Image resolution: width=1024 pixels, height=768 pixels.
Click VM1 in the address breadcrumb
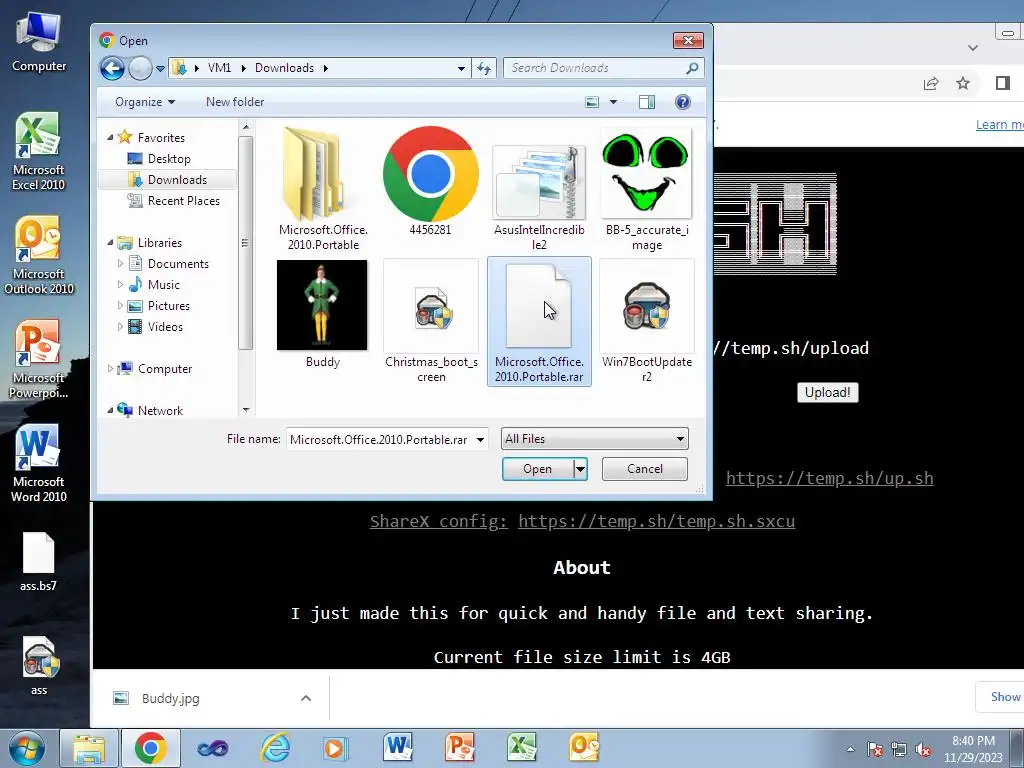[x=219, y=68]
